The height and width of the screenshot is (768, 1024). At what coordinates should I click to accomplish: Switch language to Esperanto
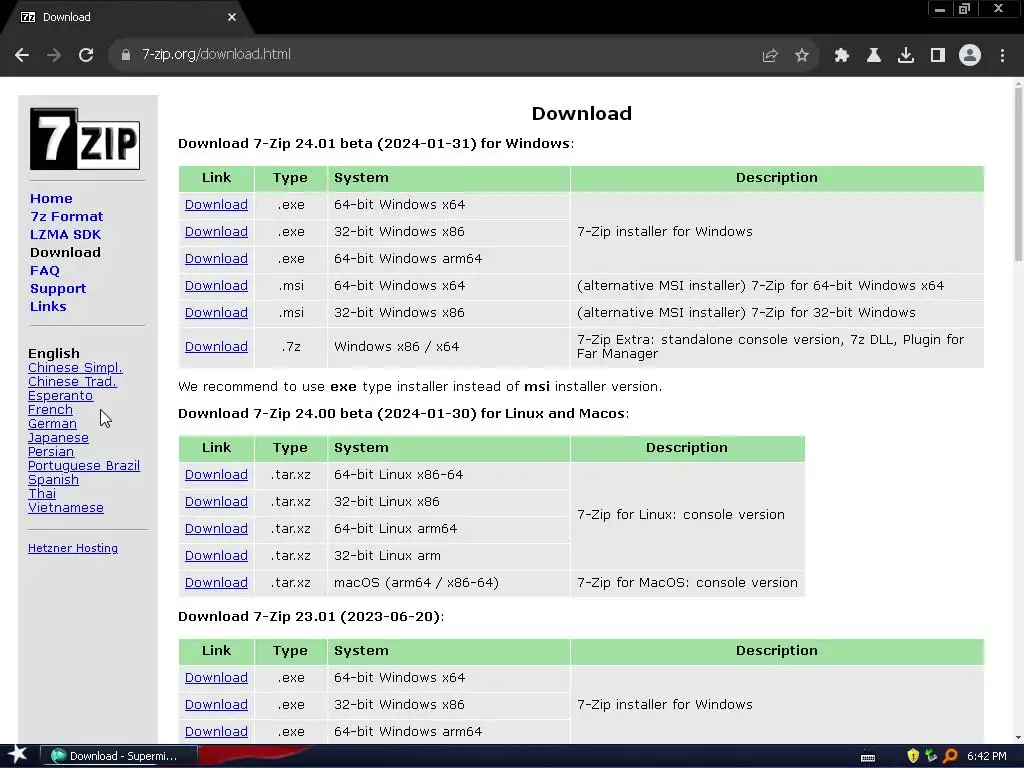pos(60,396)
